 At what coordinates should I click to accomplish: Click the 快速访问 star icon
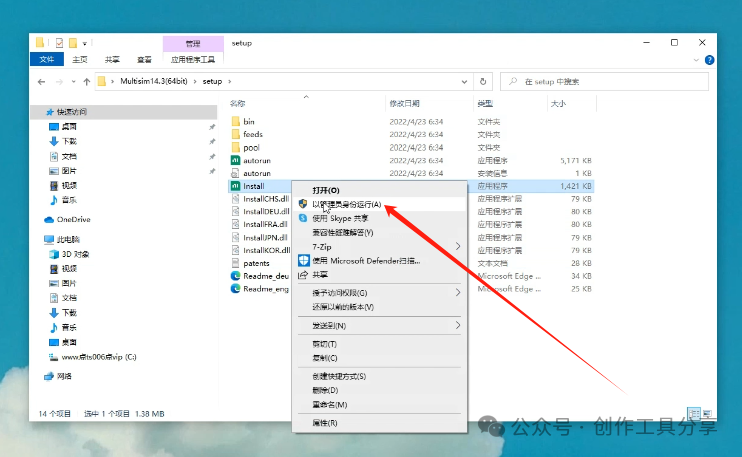click(x=50, y=112)
